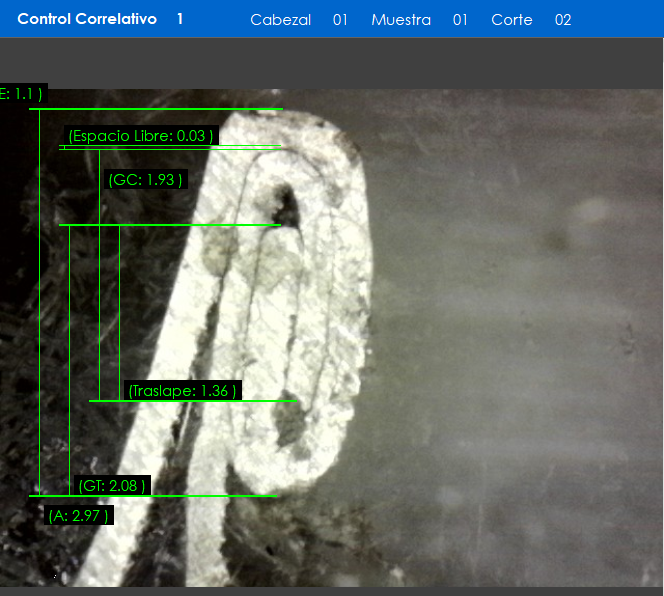
Task: Click the GT: 2.08 measurement label
Action: (112, 486)
